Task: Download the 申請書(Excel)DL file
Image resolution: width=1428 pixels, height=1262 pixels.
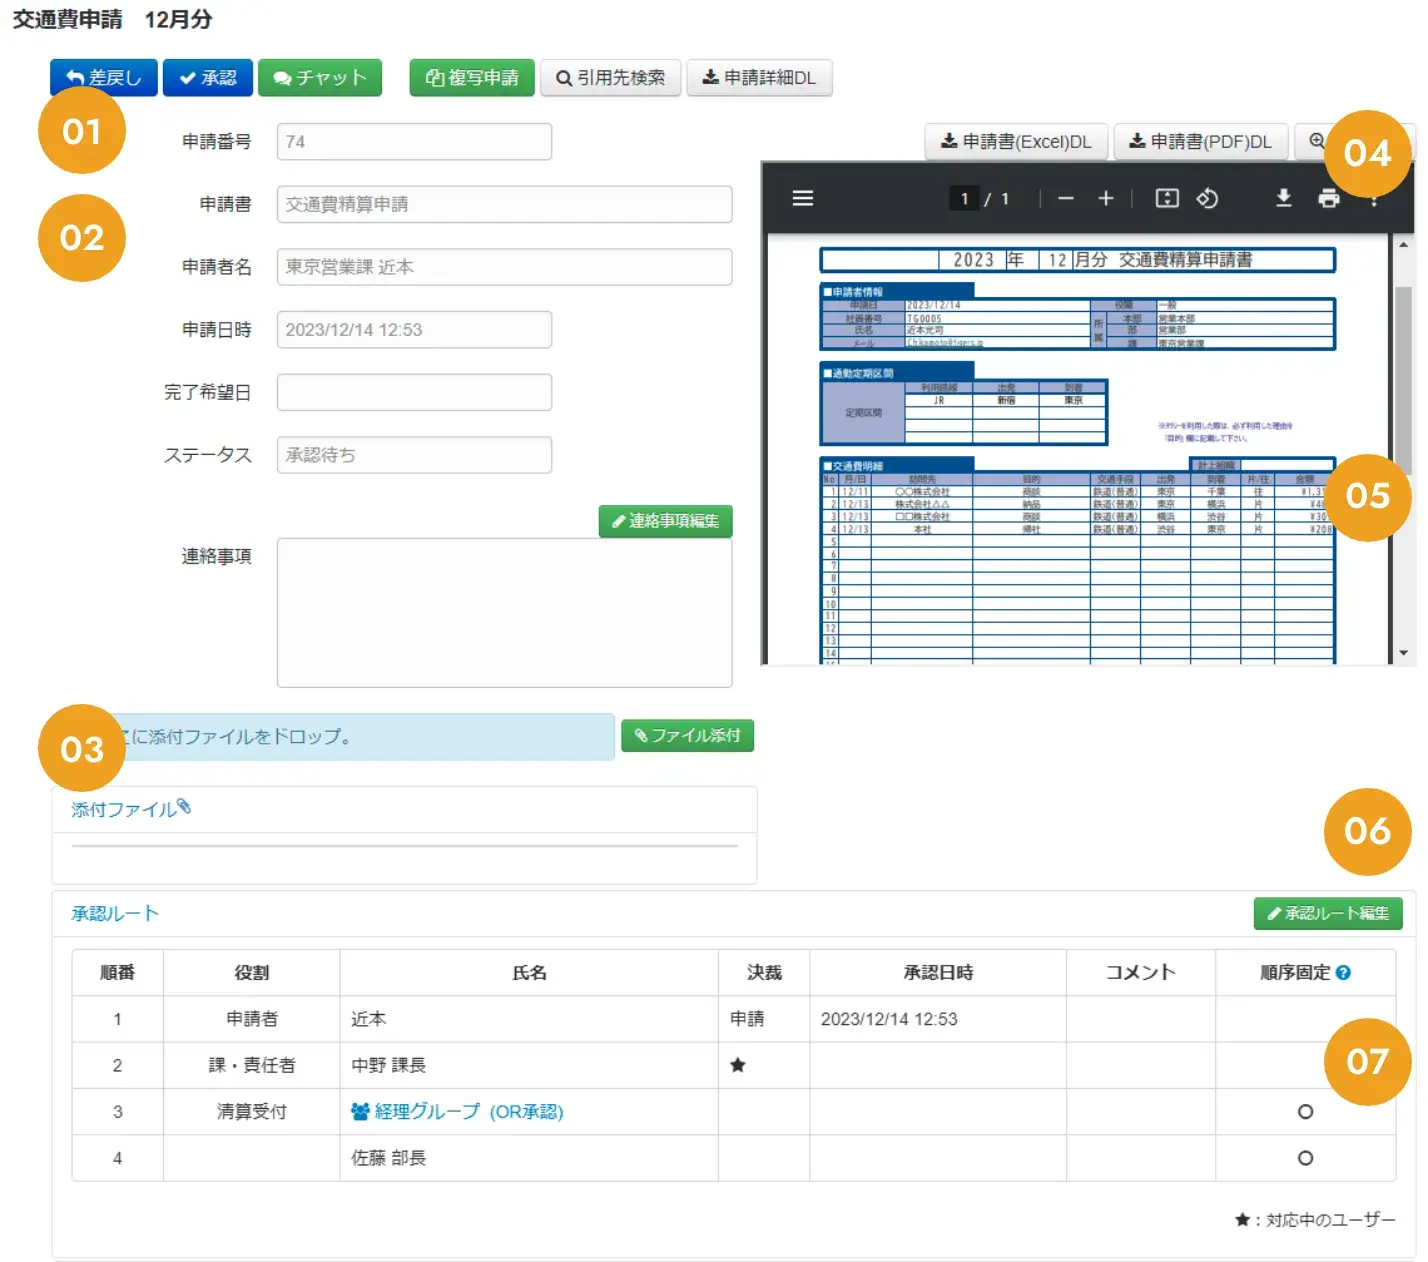Action: [x=1017, y=142]
